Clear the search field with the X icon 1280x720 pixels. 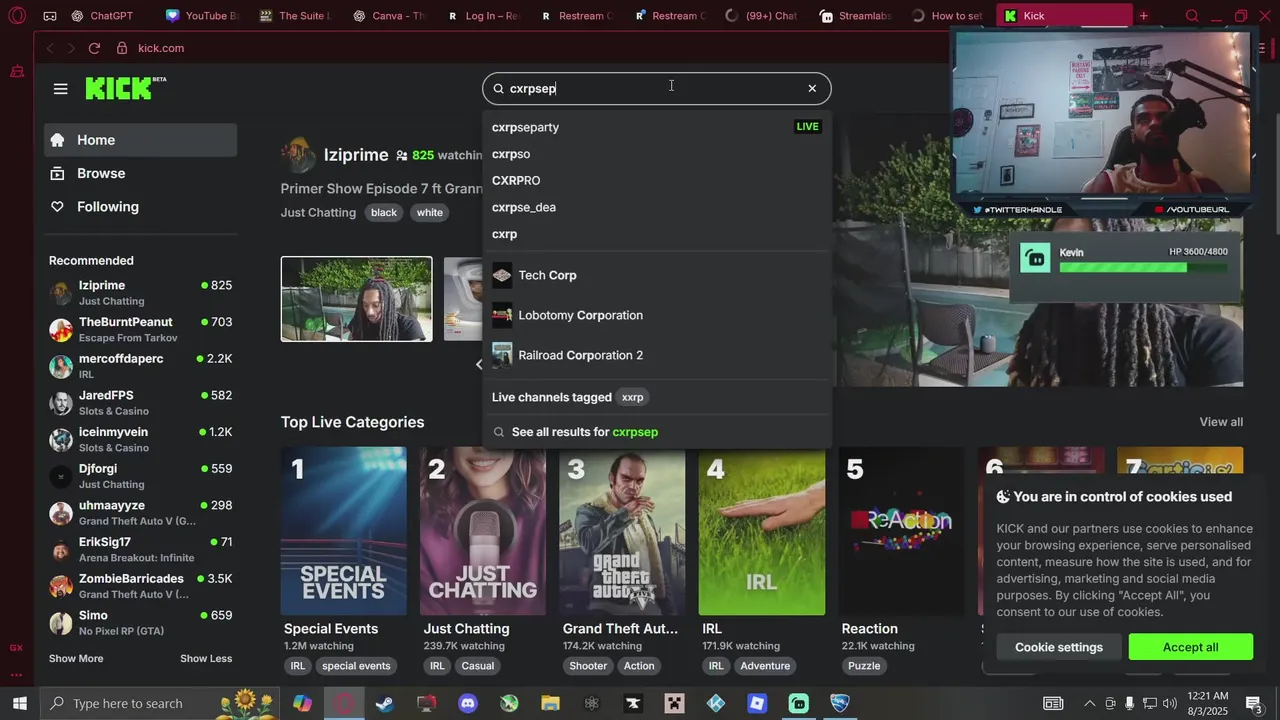pyautogui.click(x=812, y=88)
